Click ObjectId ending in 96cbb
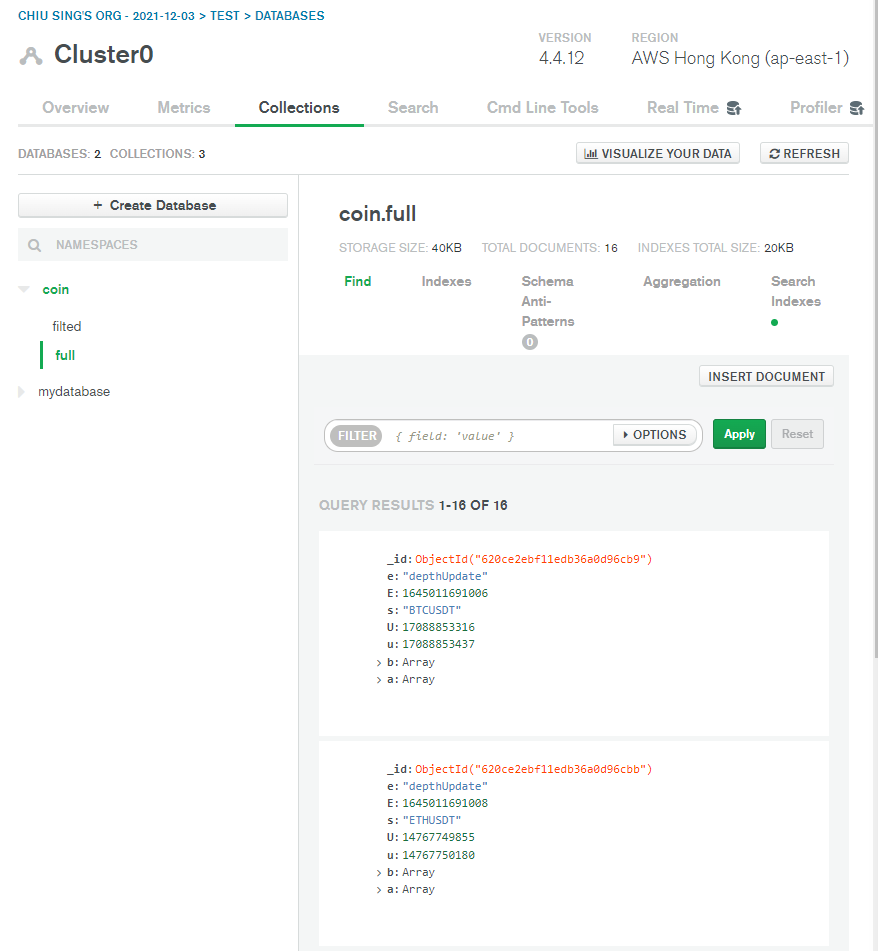The image size is (878, 951). point(534,769)
